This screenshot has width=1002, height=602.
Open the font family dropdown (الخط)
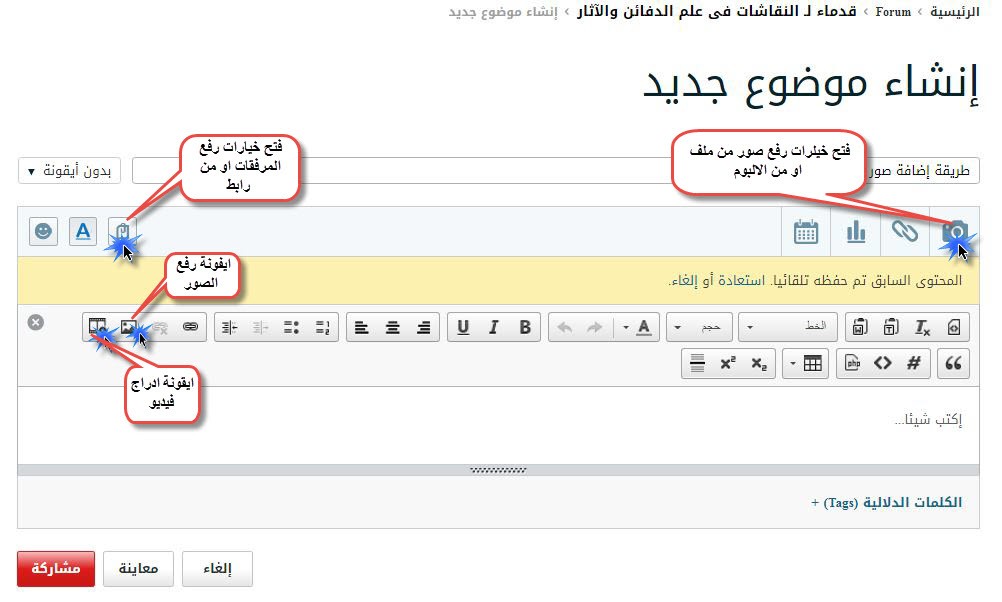tap(790, 327)
